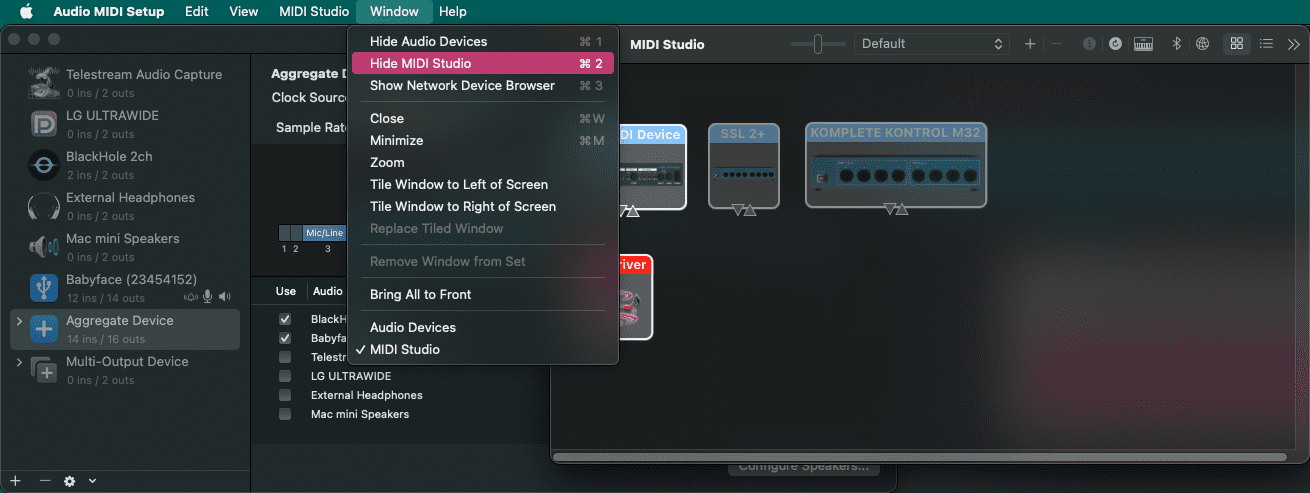The width and height of the screenshot is (1310, 493).
Task: Open the Edit menu in menu bar
Action: pyautogui.click(x=197, y=12)
